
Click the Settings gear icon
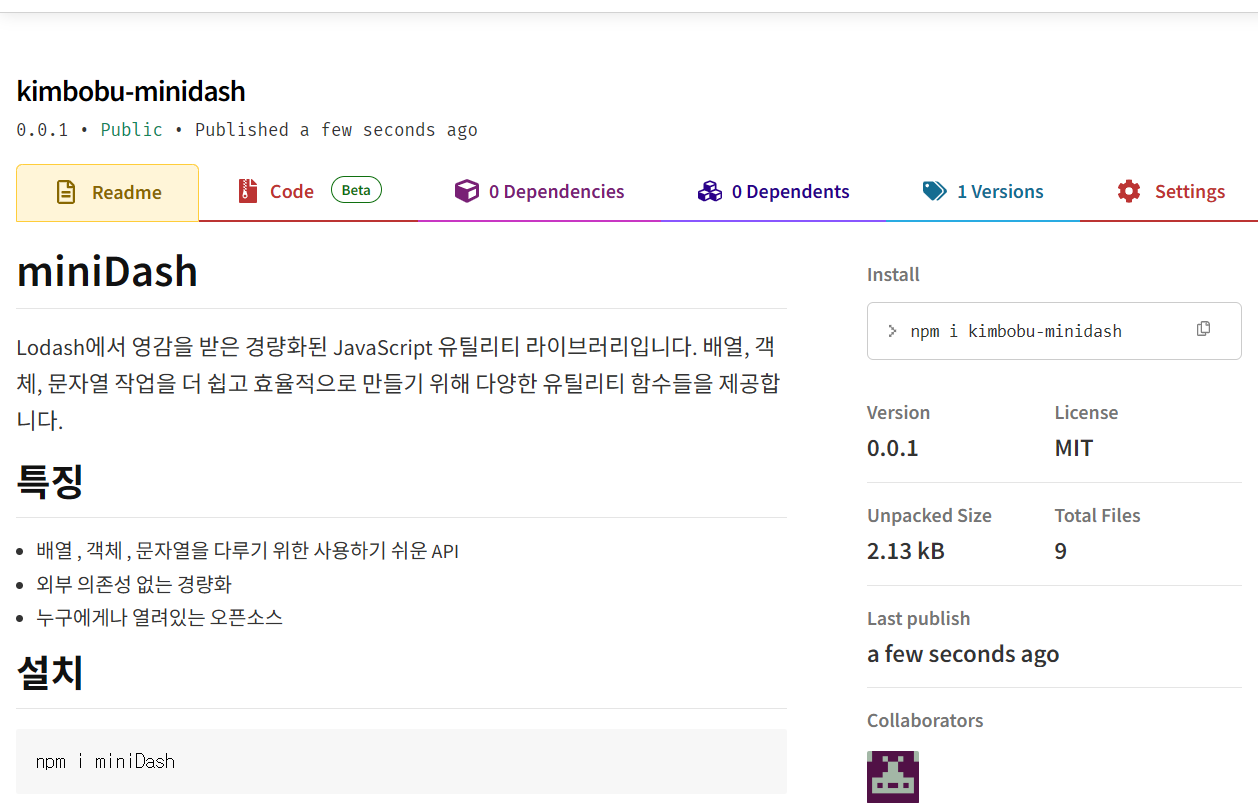point(1129,191)
